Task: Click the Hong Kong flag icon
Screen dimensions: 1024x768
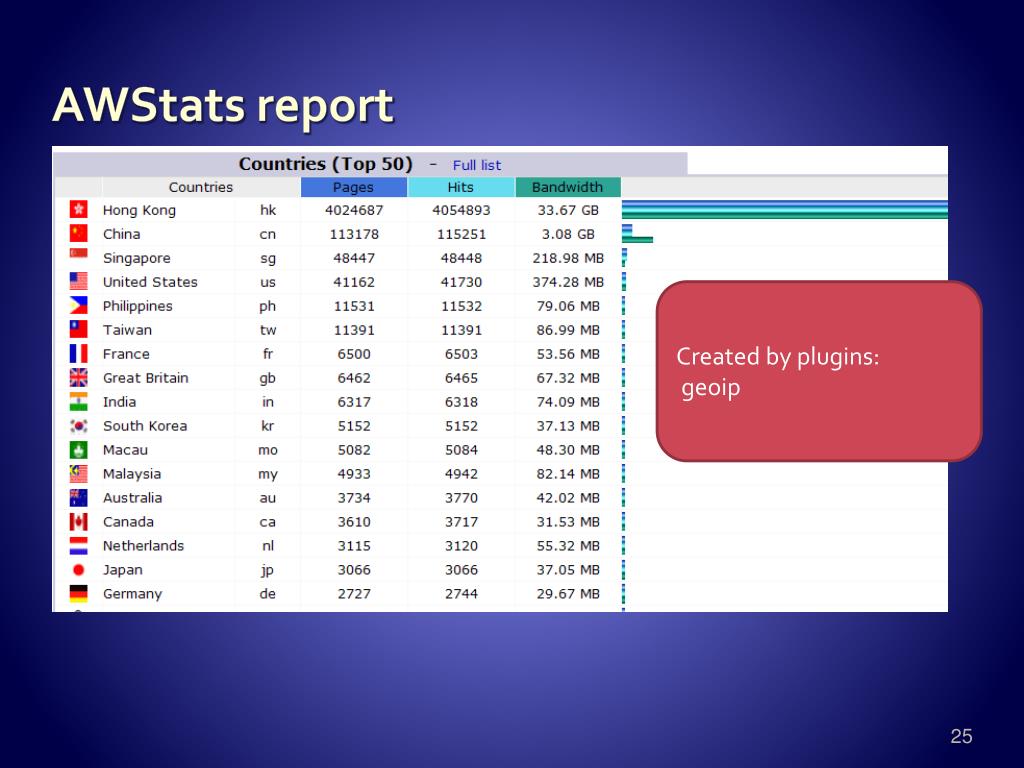Action: (x=78, y=209)
